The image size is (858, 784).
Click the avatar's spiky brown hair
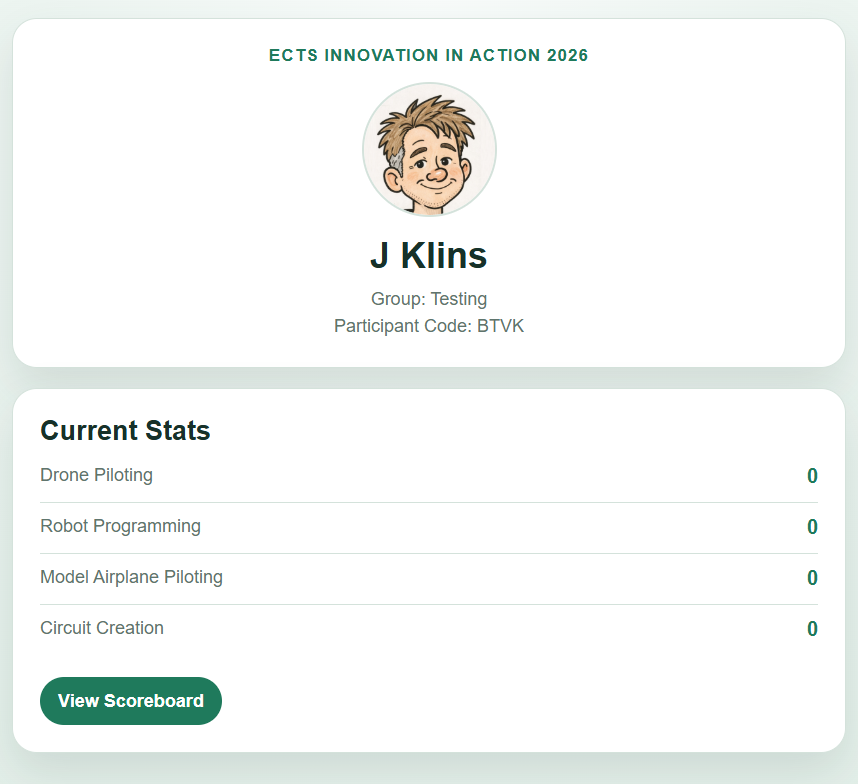coord(426,125)
